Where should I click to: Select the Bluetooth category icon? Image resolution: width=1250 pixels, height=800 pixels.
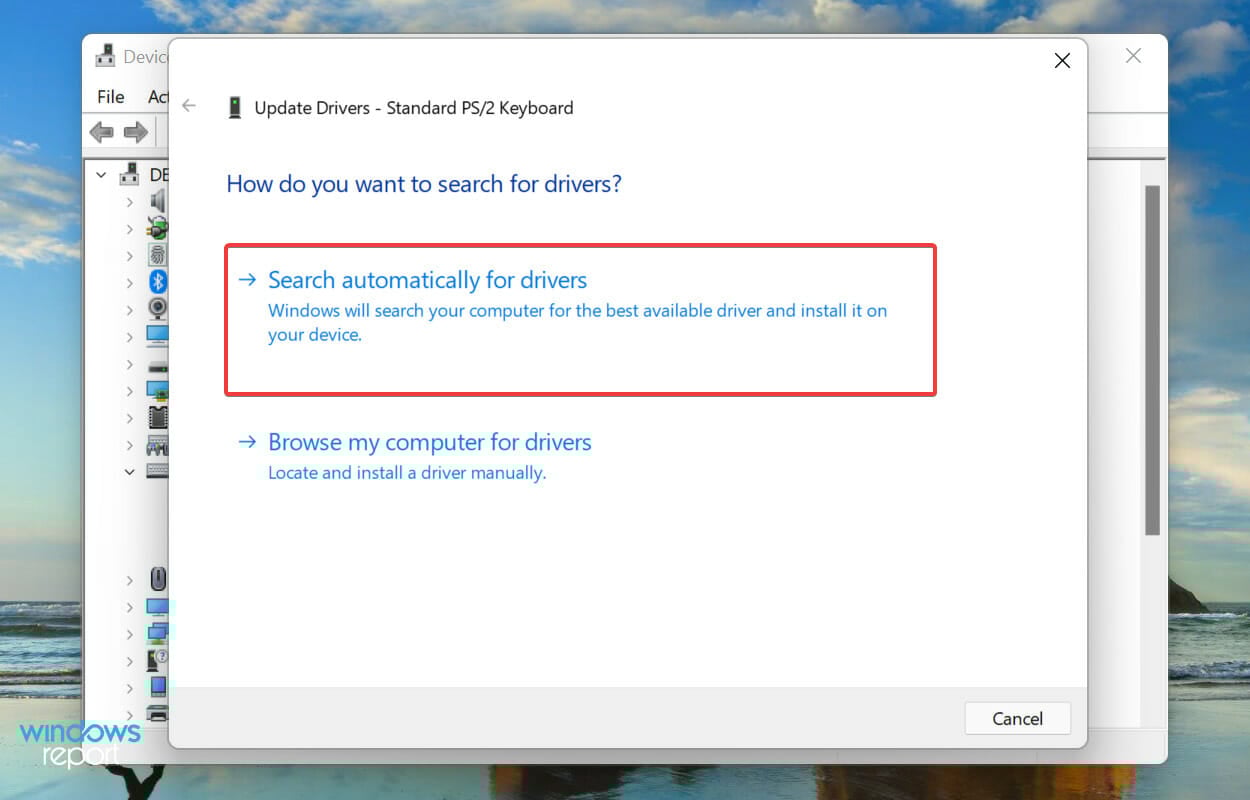(x=158, y=282)
